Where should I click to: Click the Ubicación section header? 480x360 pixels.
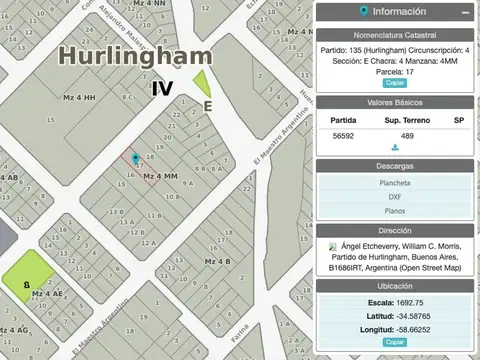coord(395,286)
